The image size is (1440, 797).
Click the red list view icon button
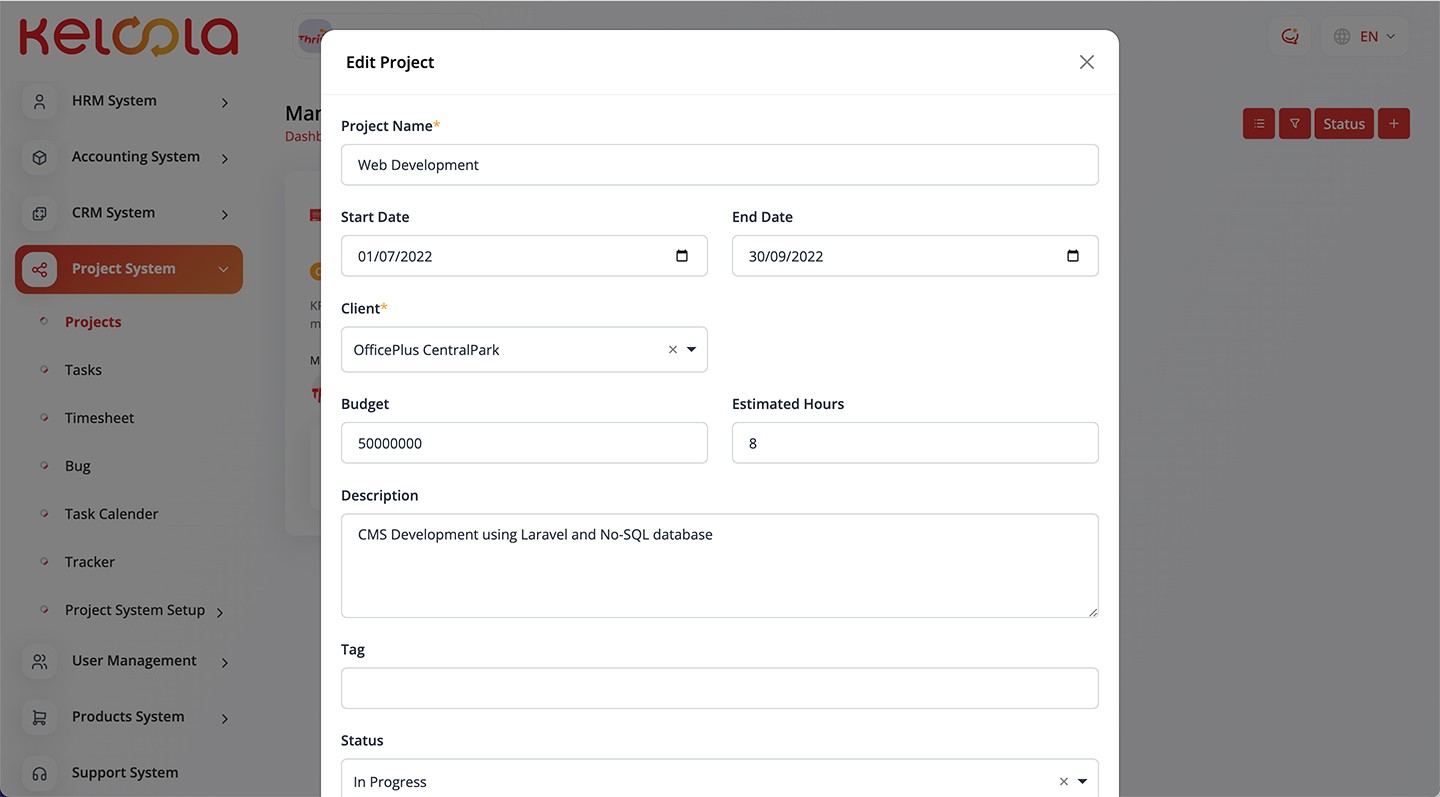1258,124
